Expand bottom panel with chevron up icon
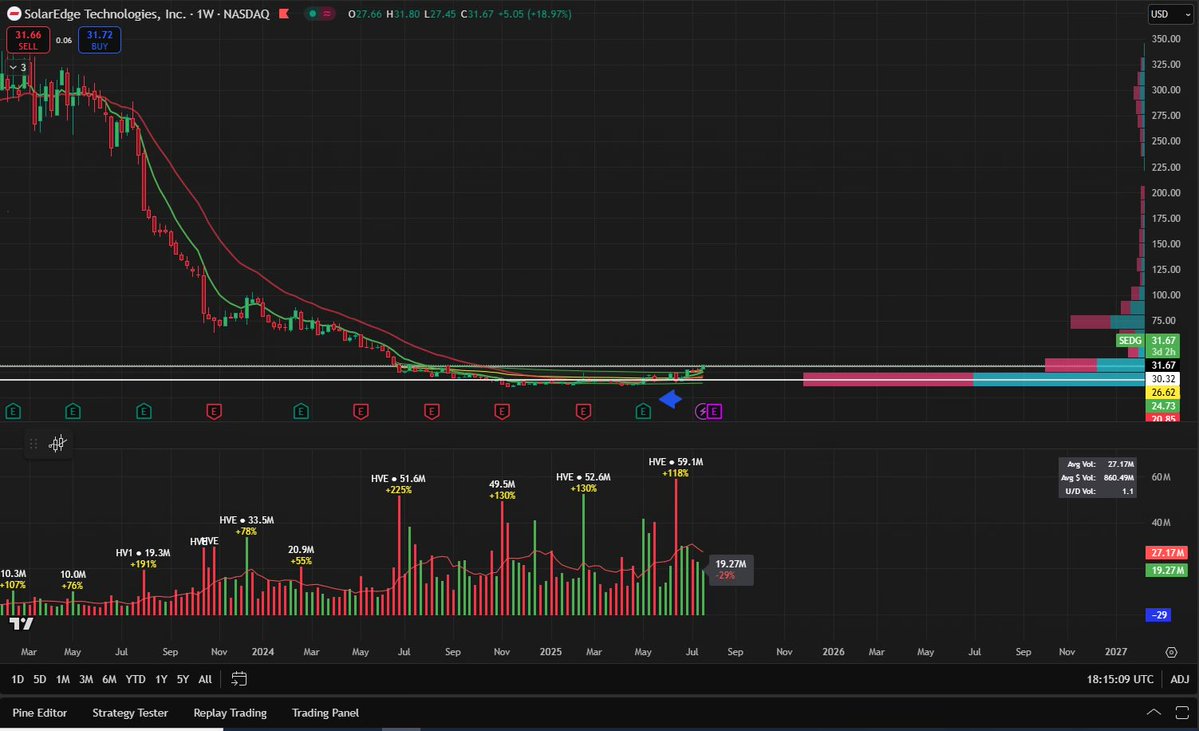This screenshot has width=1199, height=731. [x=1153, y=713]
